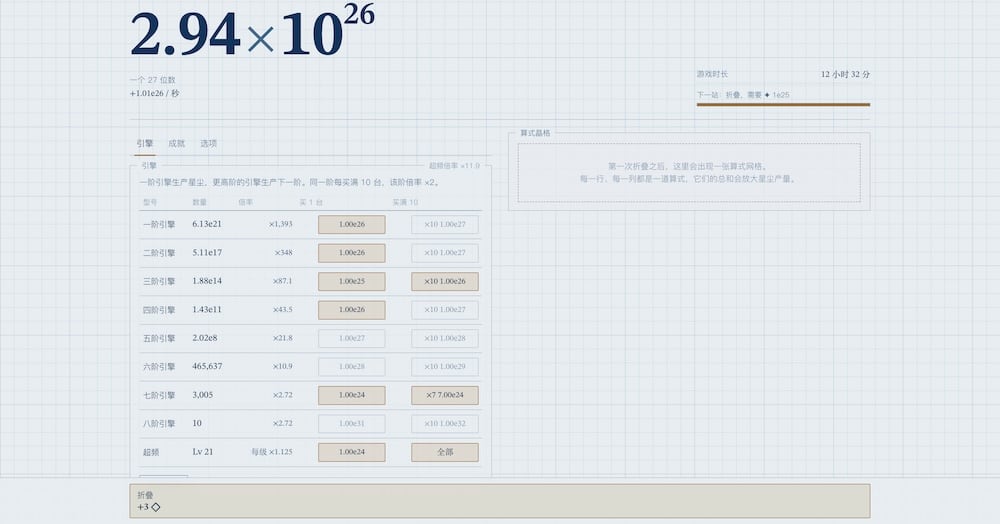Viewport: 1000px width, 524px height.
Task: Click the ×1,393 multiplier value
Action: [x=281, y=224]
